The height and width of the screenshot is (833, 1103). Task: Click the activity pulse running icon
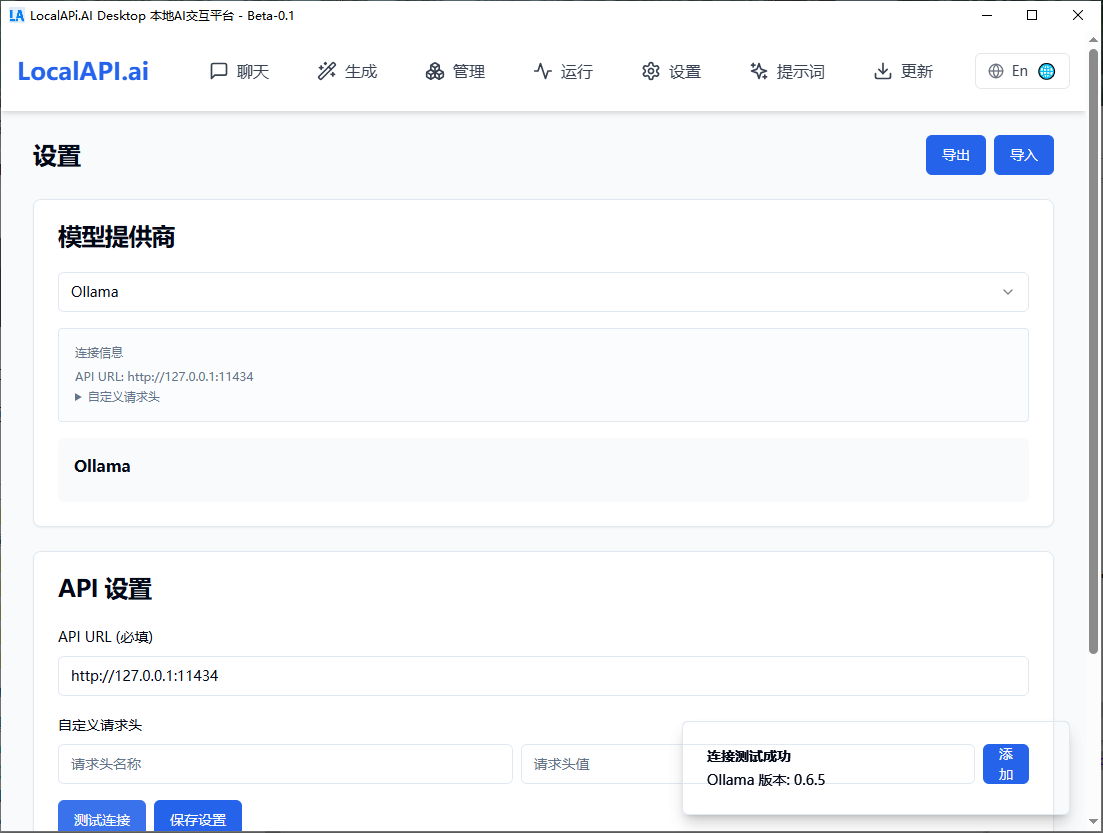coord(542,71)
